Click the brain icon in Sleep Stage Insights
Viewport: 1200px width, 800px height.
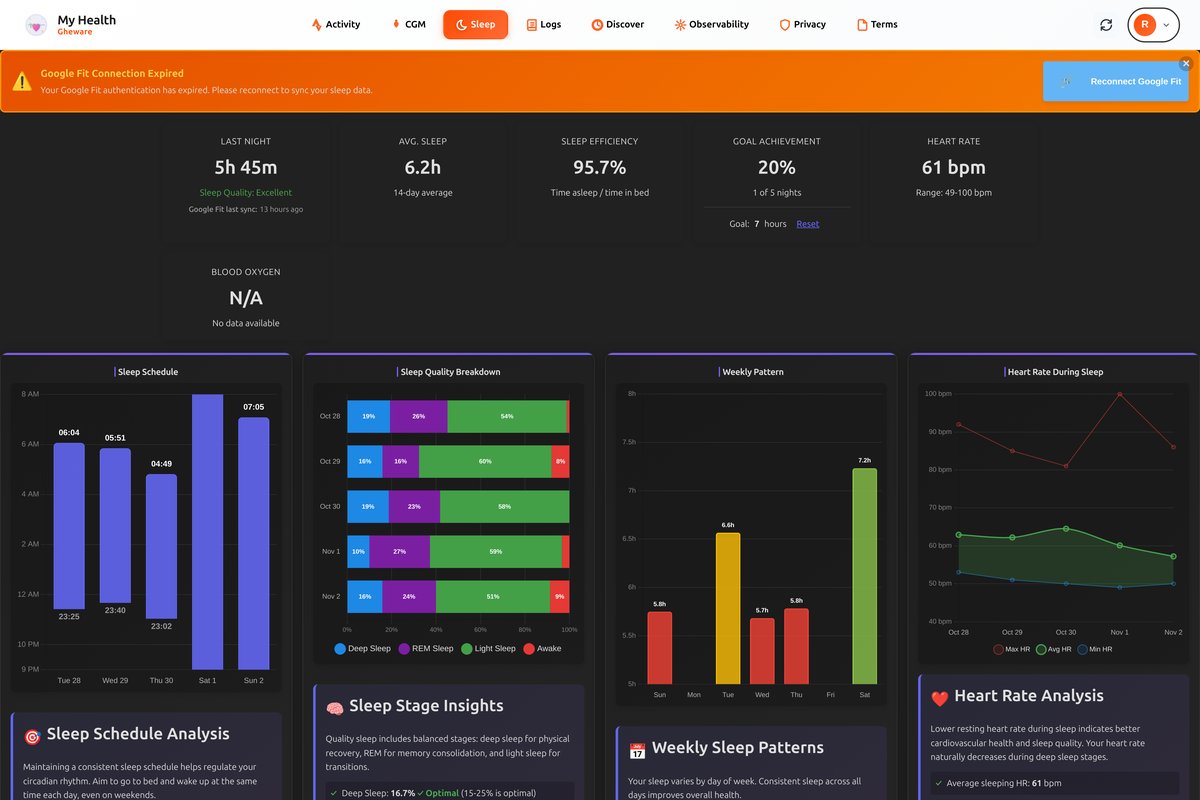[x=337, y=705]
